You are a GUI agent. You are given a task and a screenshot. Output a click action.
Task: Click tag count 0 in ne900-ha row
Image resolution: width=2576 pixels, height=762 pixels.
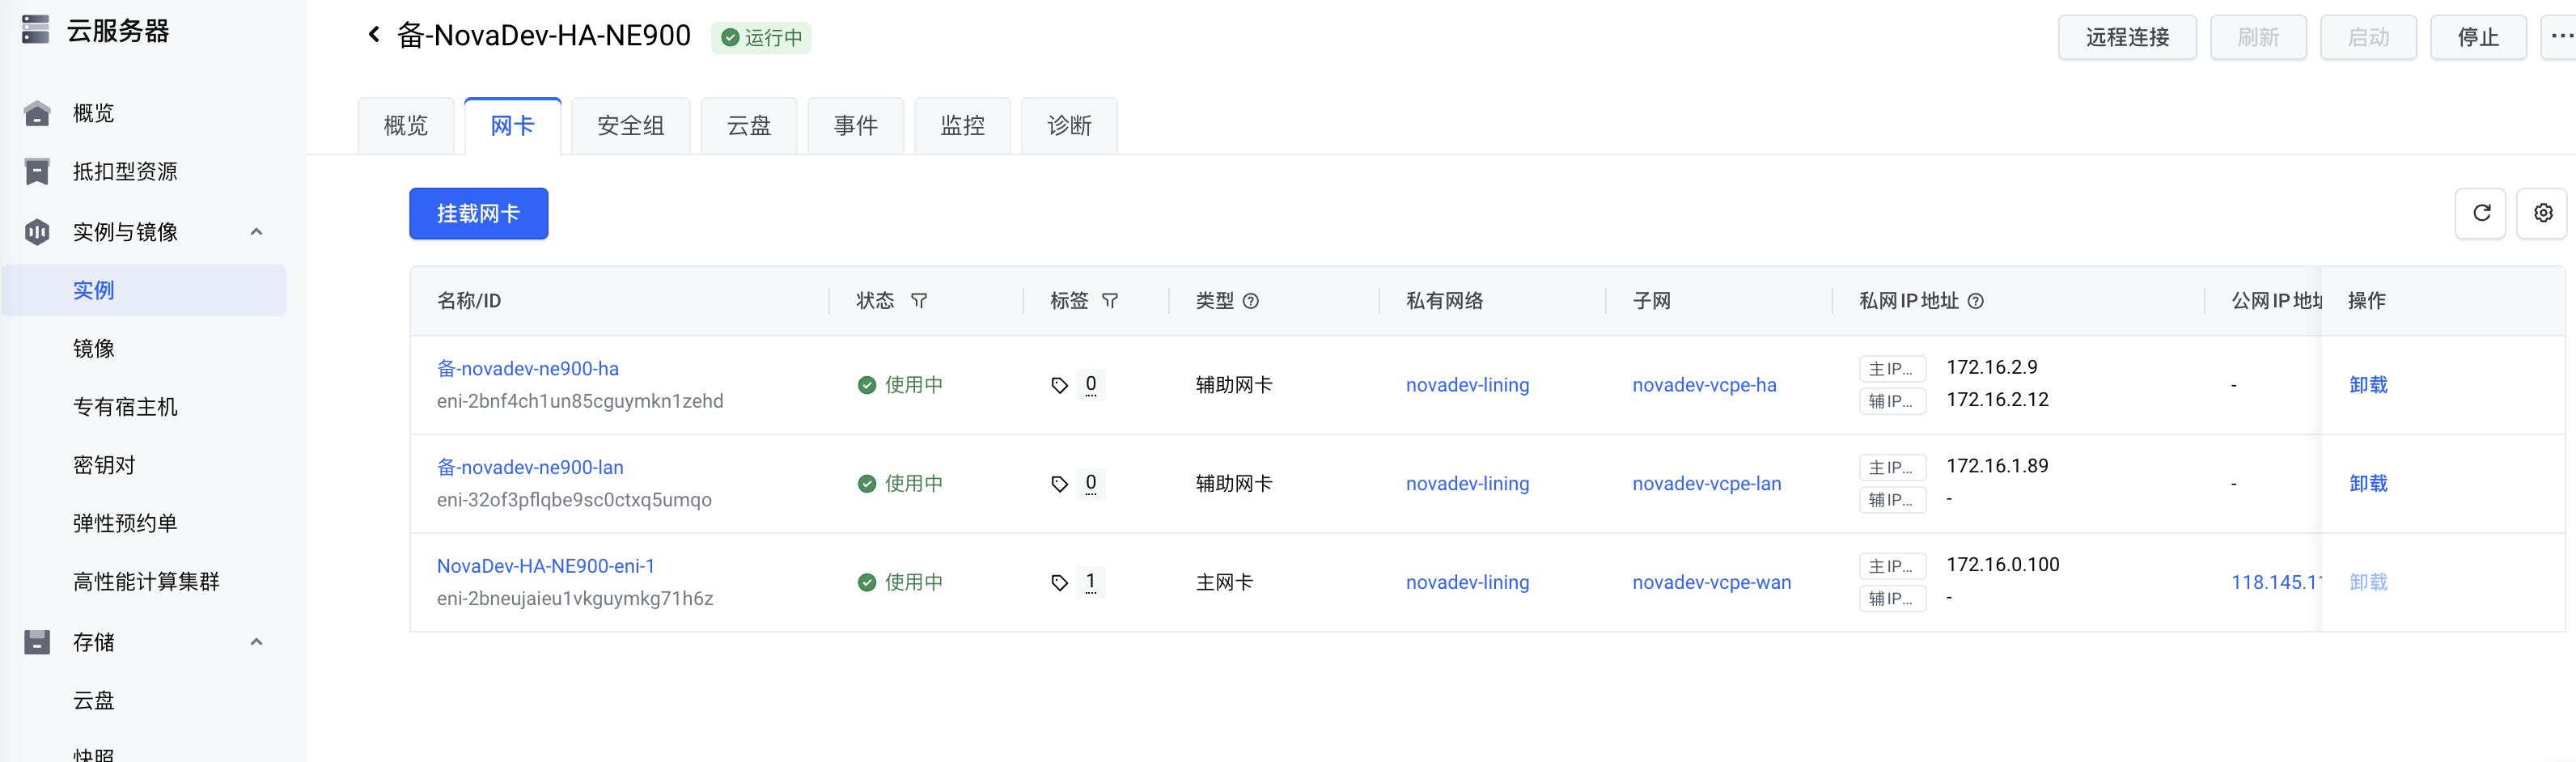pos(1091,384)
